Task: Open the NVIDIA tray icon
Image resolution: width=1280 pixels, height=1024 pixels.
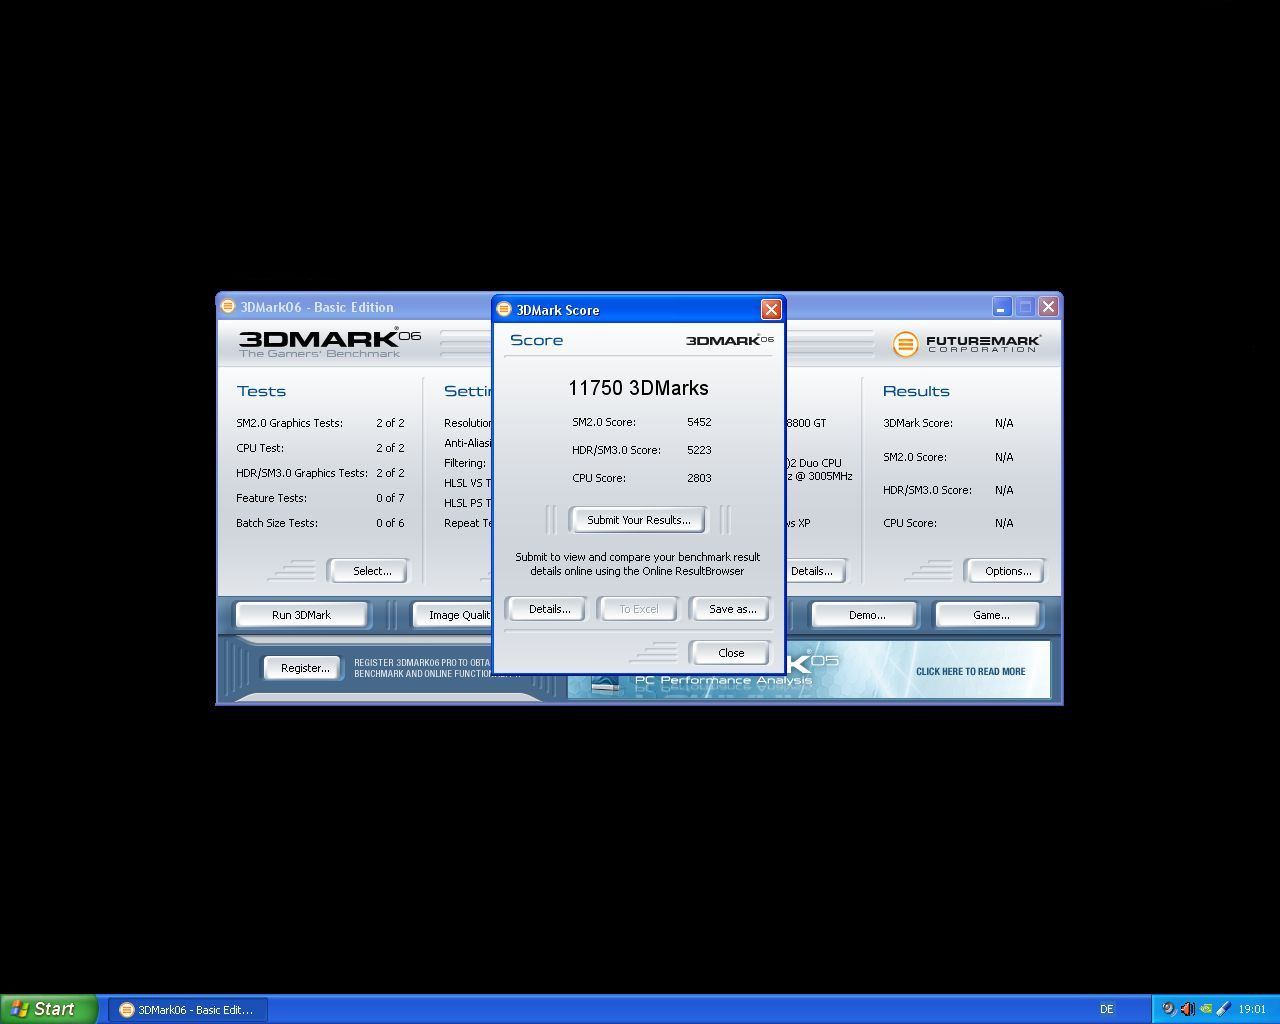Action: (x=1205, y=1009)
